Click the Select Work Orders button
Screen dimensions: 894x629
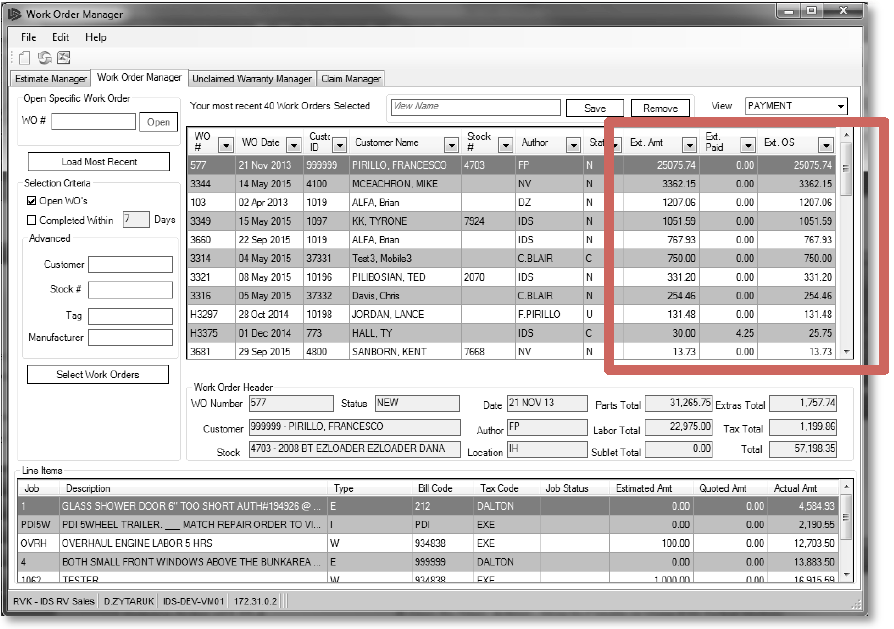click(97, 375)
